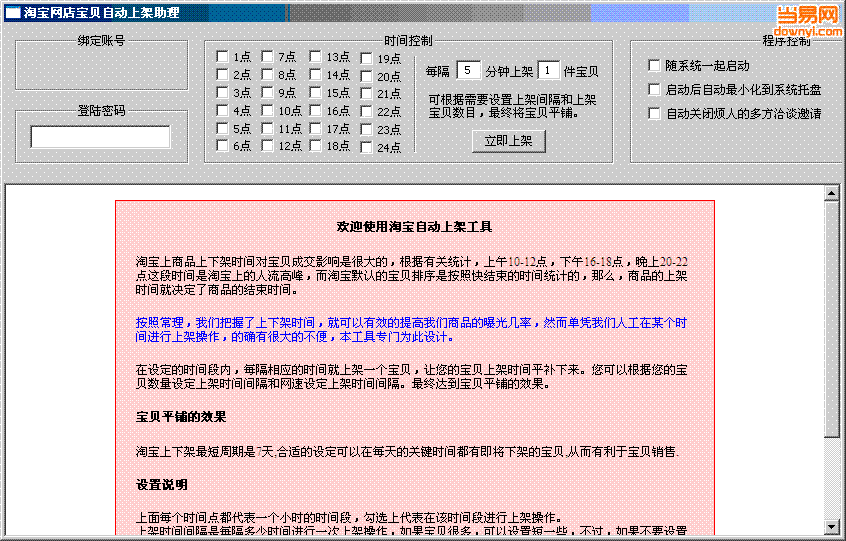846x541 pixels.
Task: Click the application icon in title bar
Action: pos(12,12)
